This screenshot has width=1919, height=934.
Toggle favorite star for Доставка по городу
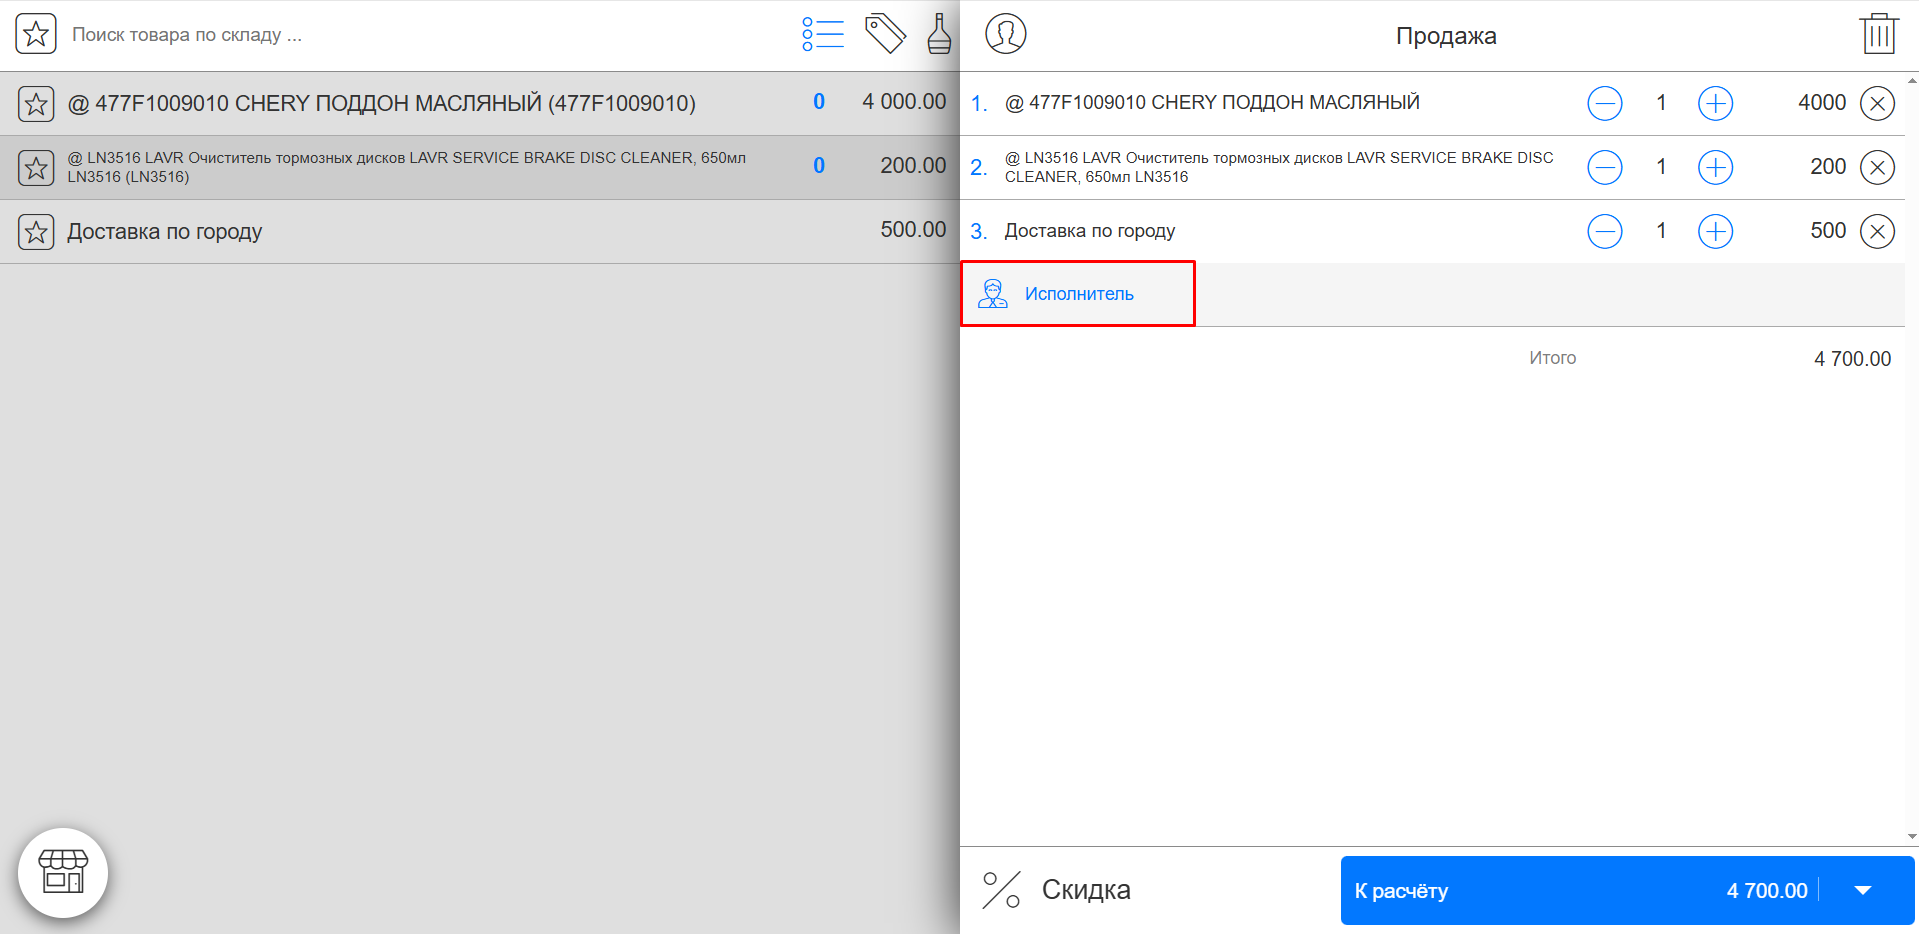(x=36, y=232)
